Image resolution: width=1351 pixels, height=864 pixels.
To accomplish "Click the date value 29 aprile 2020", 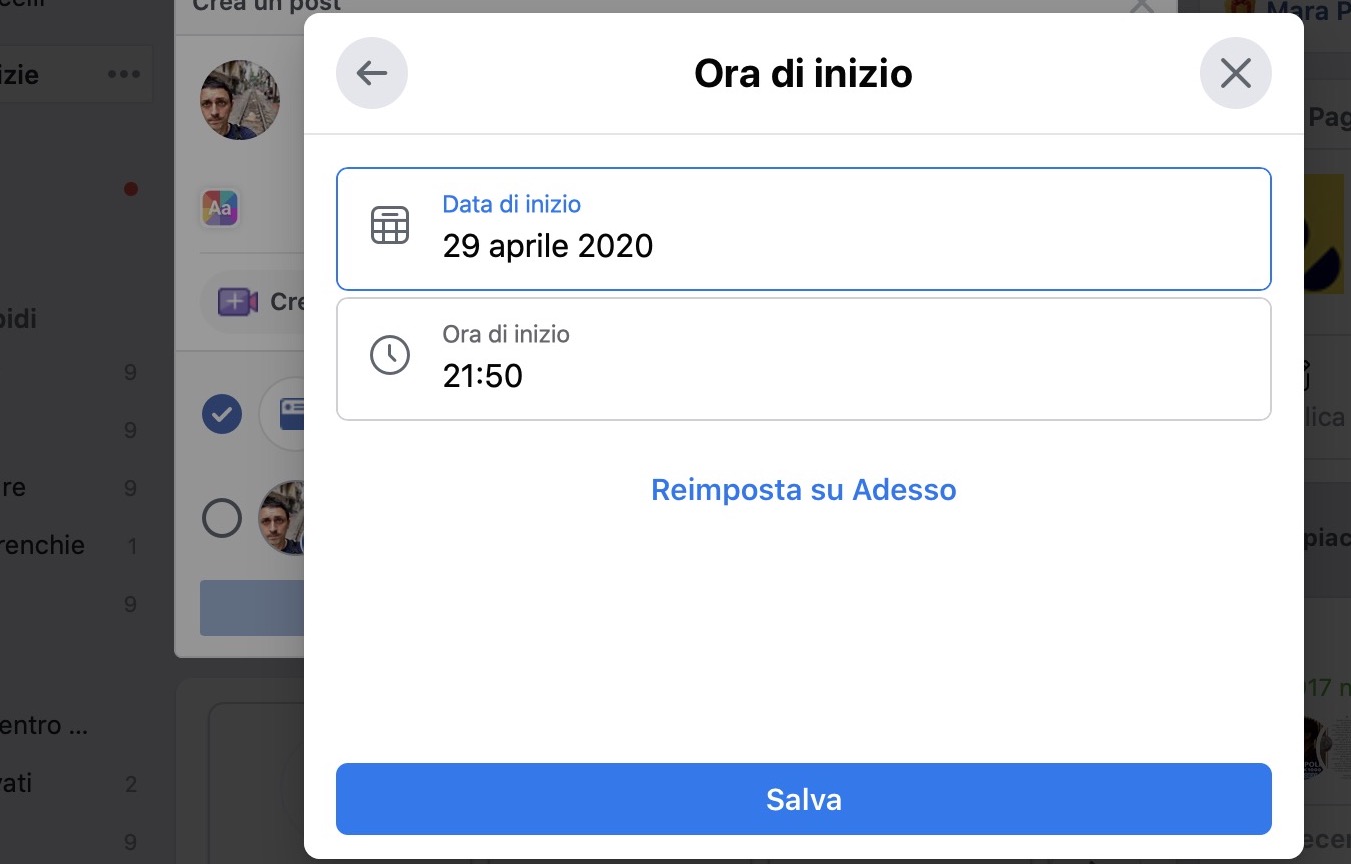I will (548, 246).
